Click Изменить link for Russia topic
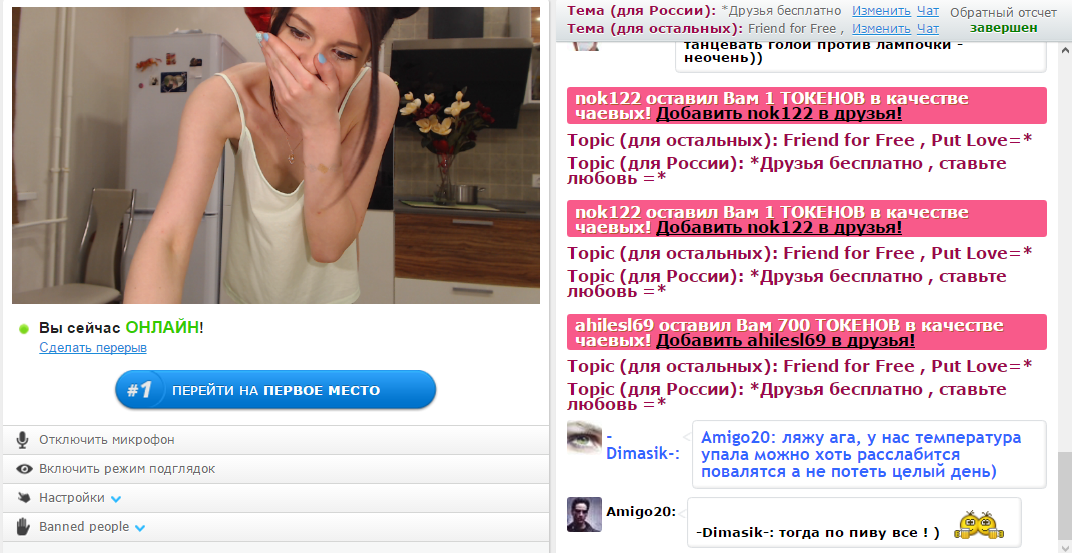The image size is (1072, 553). click(x=881, y=11)
